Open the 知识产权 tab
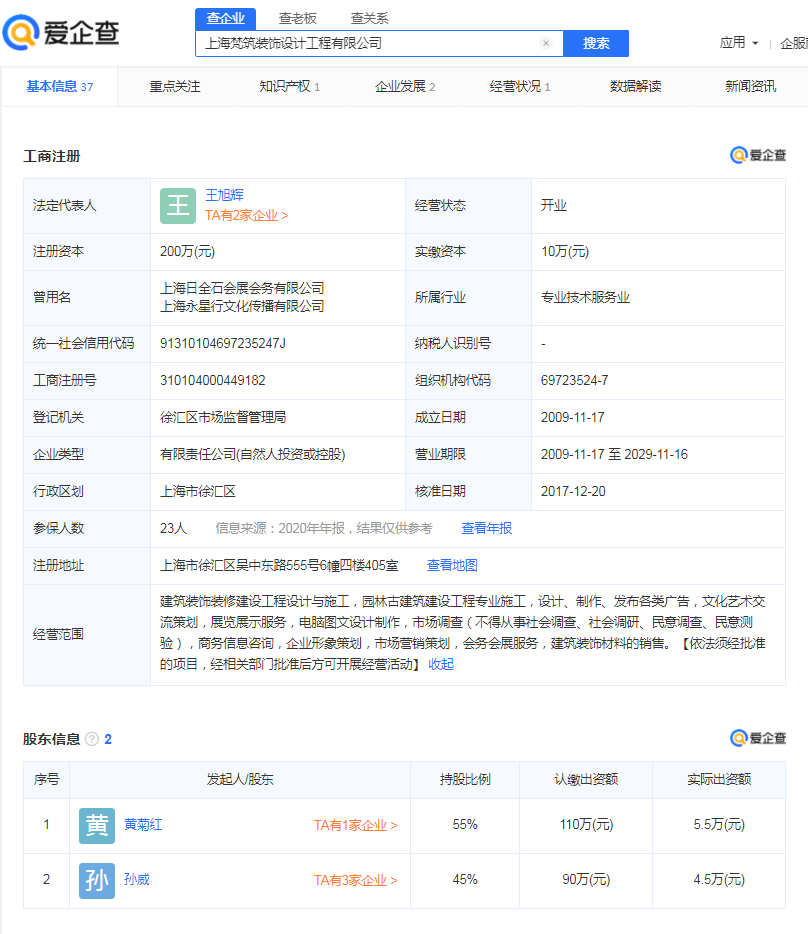808x934 pixels. (289, 87)
